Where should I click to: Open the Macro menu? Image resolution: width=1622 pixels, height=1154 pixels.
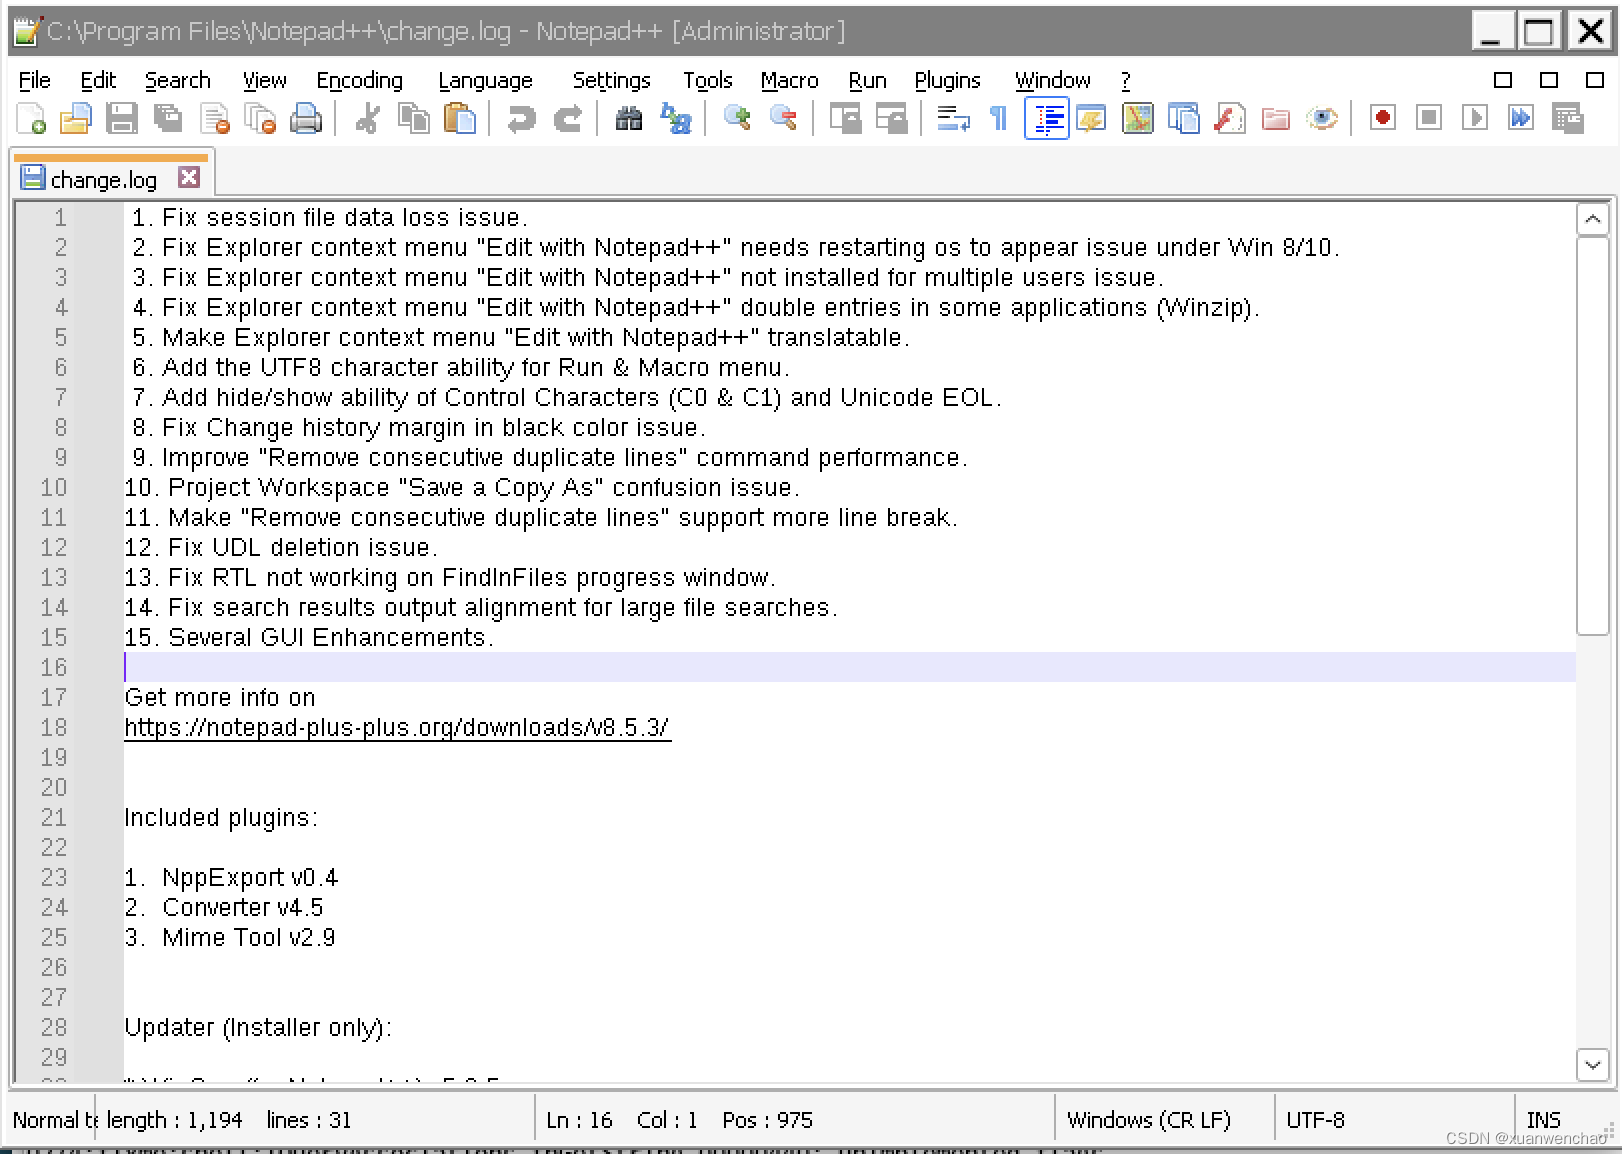pyautogui.click(x=789, y=80)
